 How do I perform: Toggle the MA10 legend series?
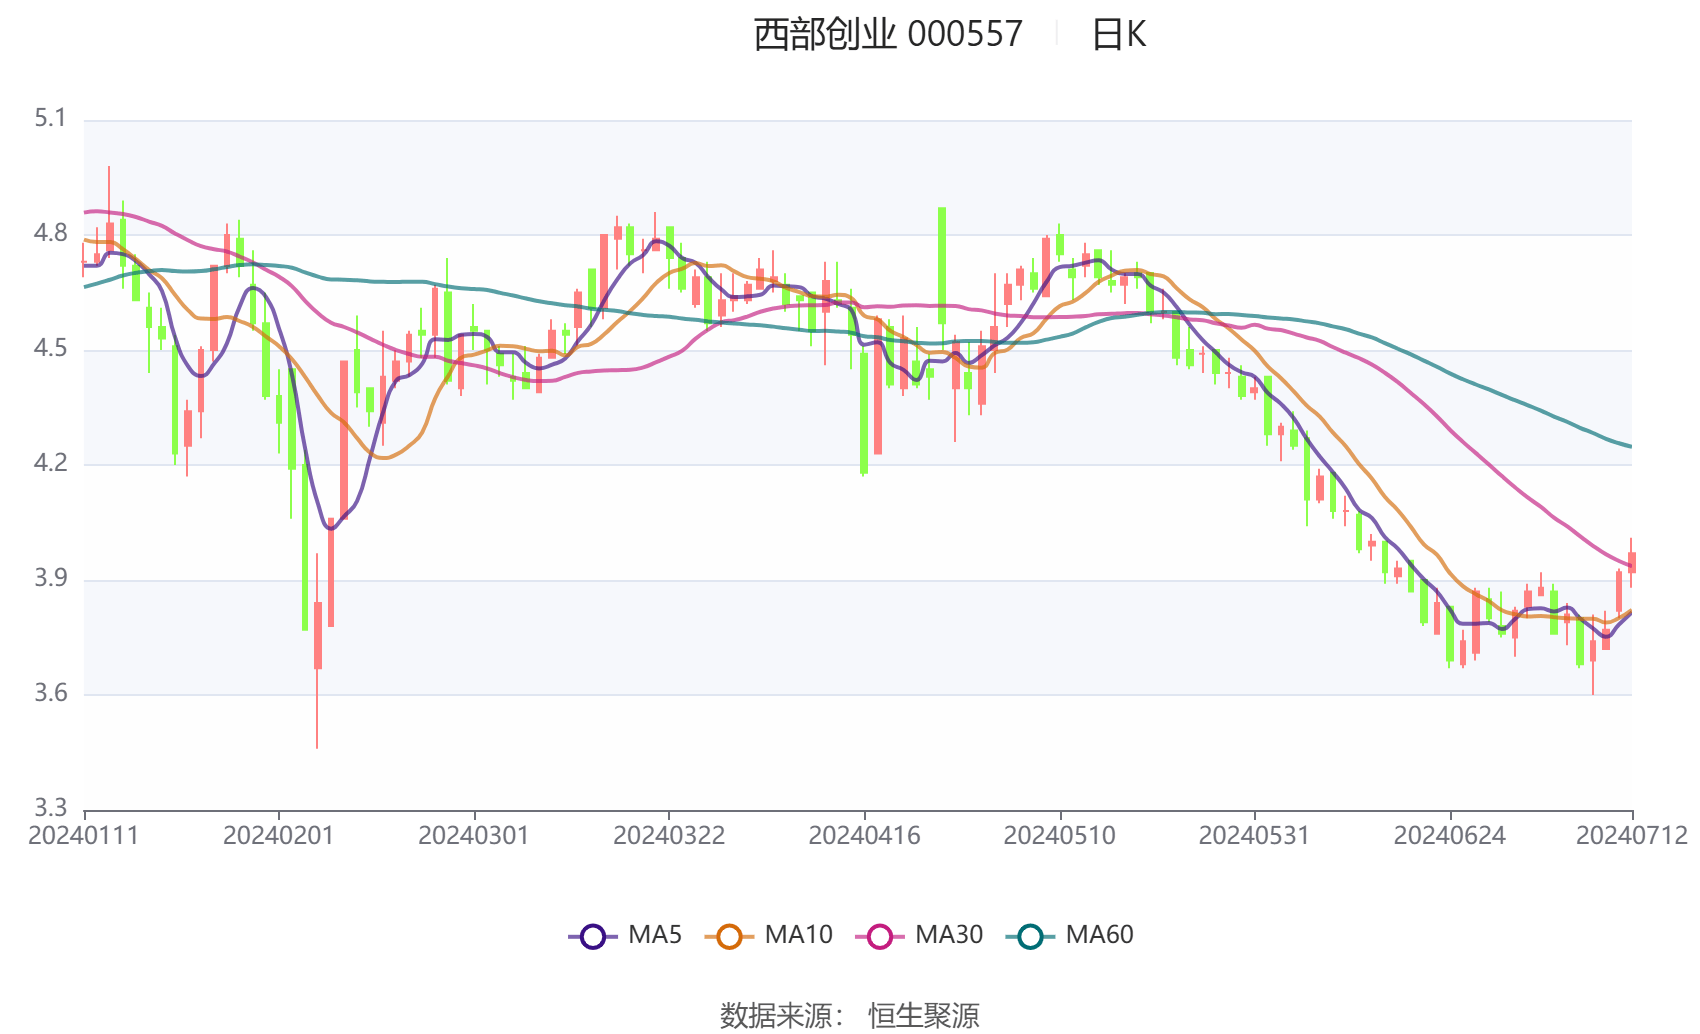click(x=768, y=936)
